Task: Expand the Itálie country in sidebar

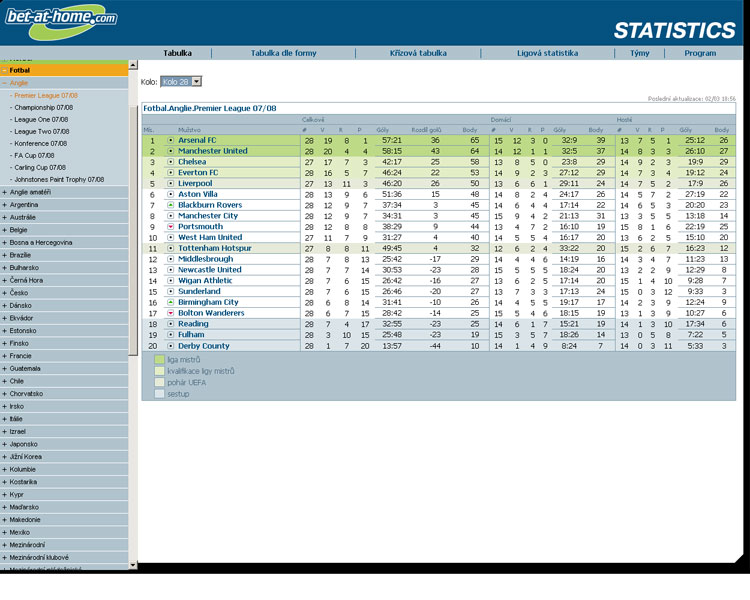Action: [x=5, y=419]
